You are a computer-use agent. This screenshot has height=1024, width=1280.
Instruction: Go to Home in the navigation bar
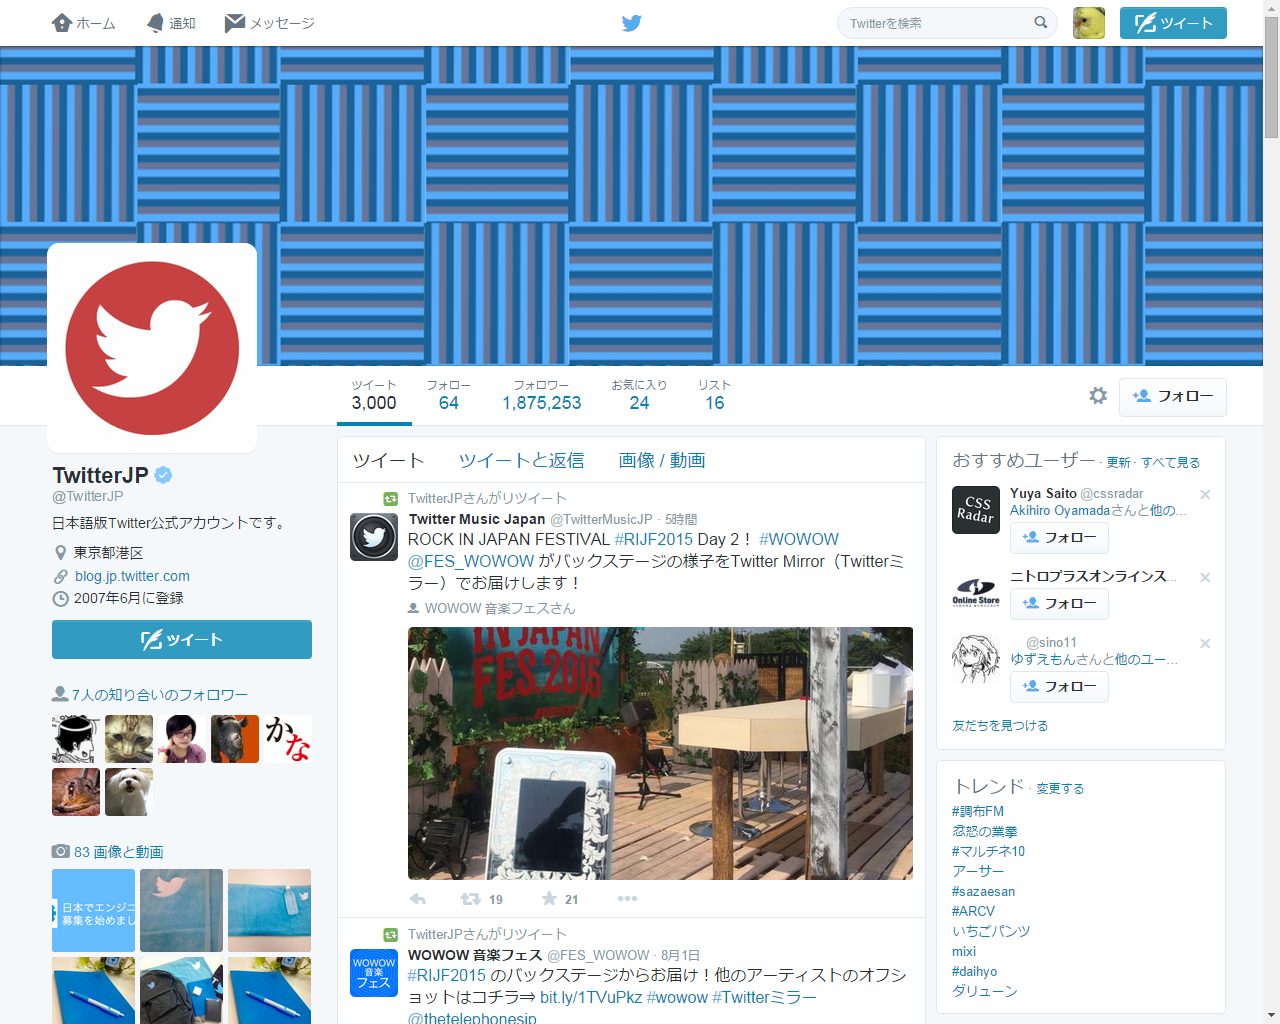84,23
